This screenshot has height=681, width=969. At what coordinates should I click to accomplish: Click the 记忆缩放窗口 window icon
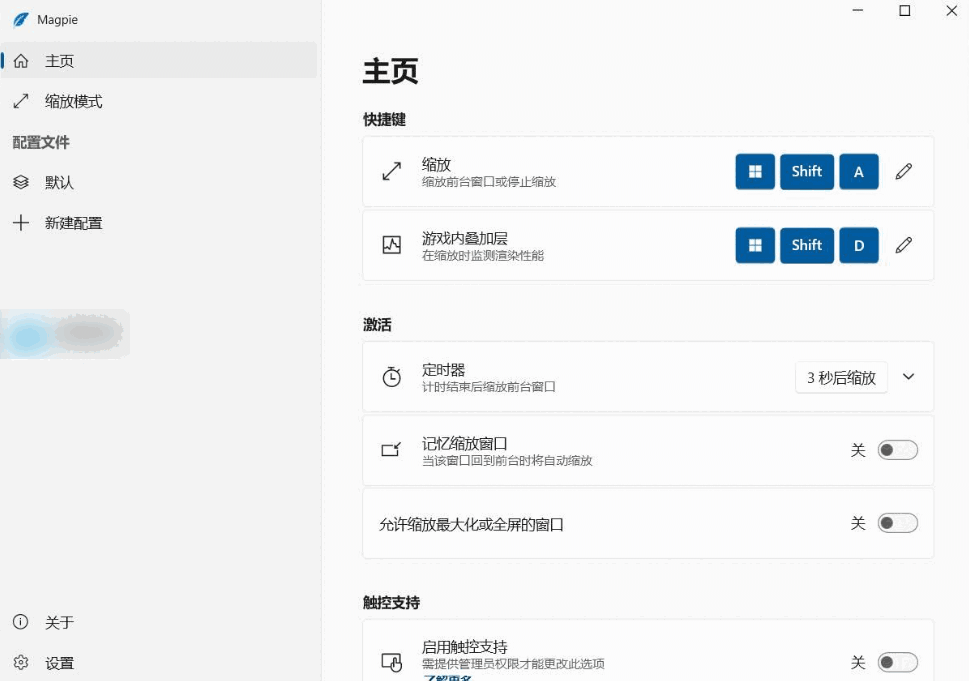pyautogui.click(x=392, y=450)
